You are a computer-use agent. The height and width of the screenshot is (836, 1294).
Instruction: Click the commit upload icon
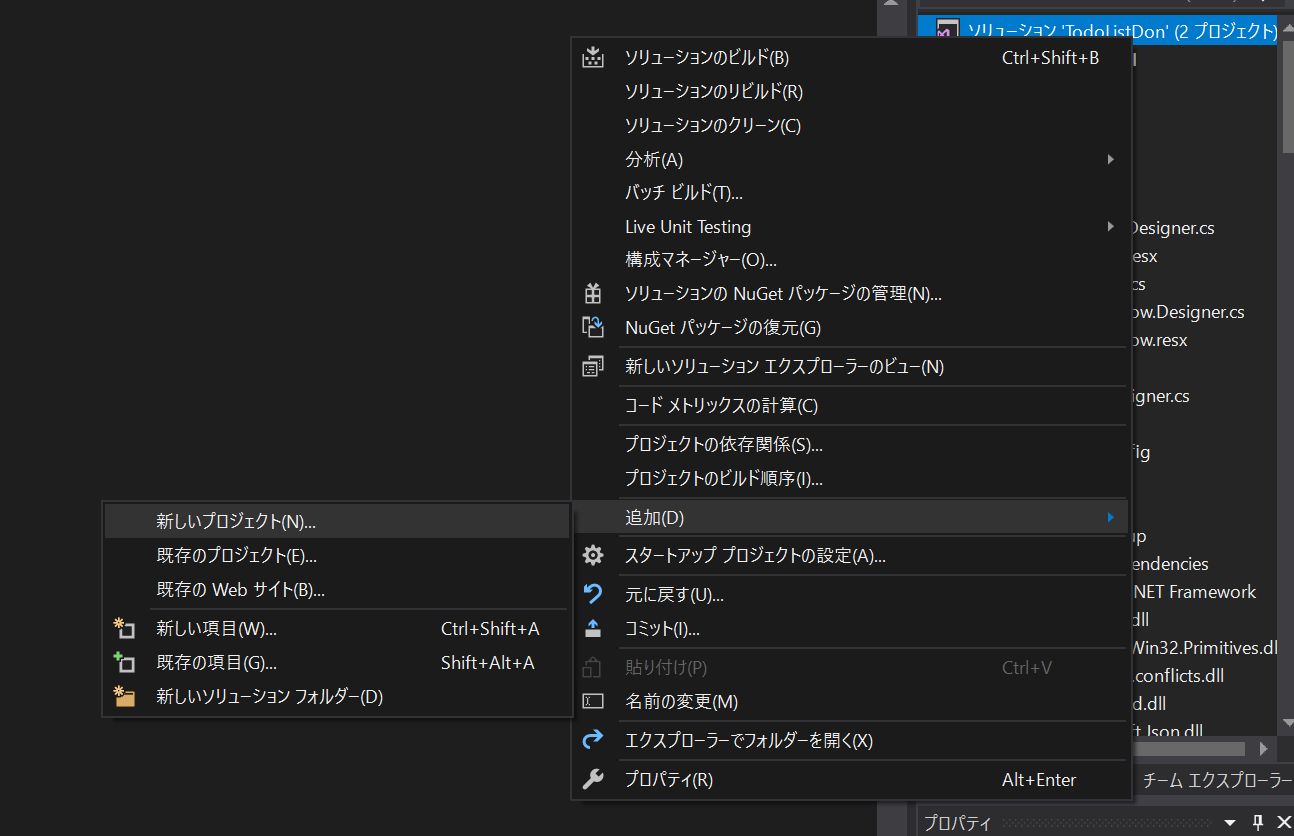pos(593,629)
